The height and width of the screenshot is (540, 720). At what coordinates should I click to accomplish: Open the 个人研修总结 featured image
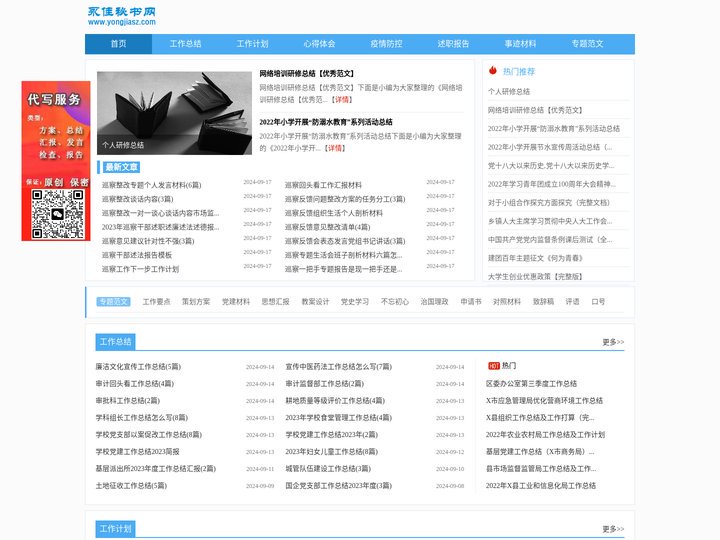pos(174,112)
